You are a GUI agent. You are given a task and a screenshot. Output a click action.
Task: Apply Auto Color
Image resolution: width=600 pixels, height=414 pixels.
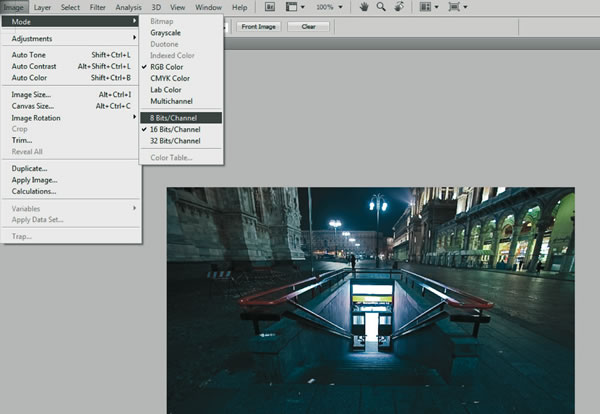pos(70,78)
